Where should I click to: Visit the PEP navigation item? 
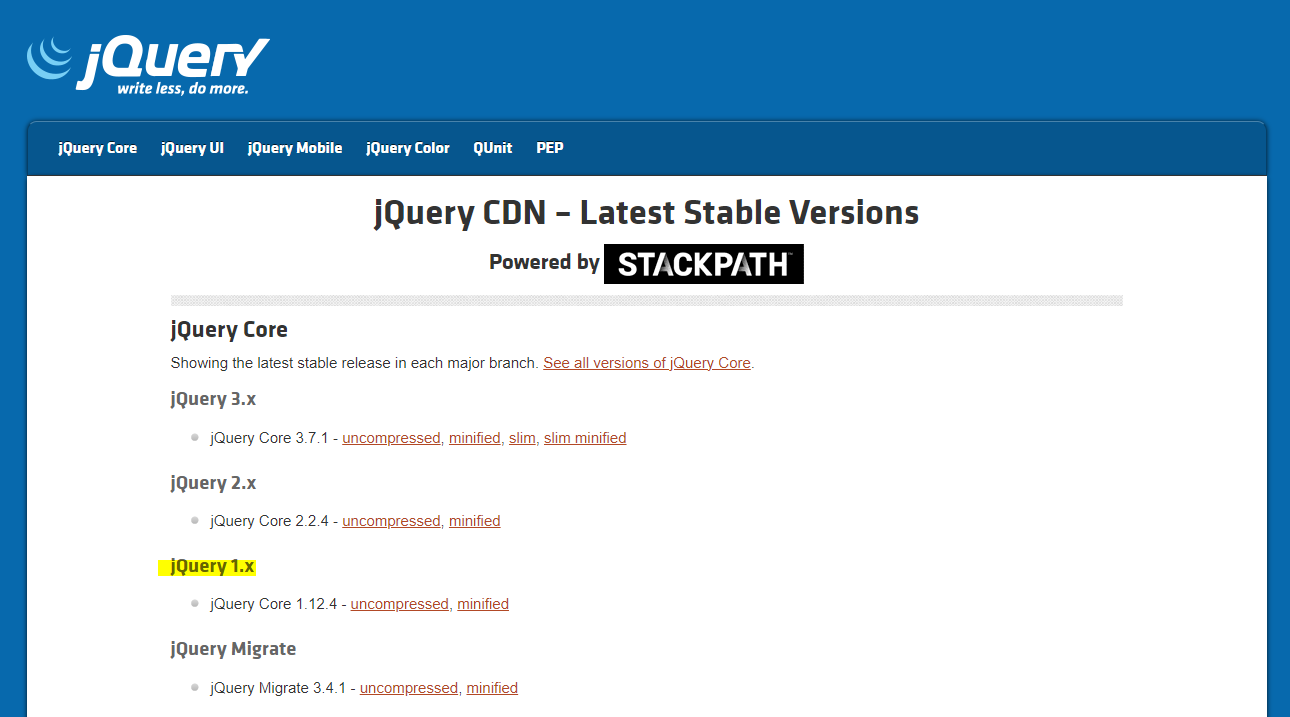click(x=550, y=148)
